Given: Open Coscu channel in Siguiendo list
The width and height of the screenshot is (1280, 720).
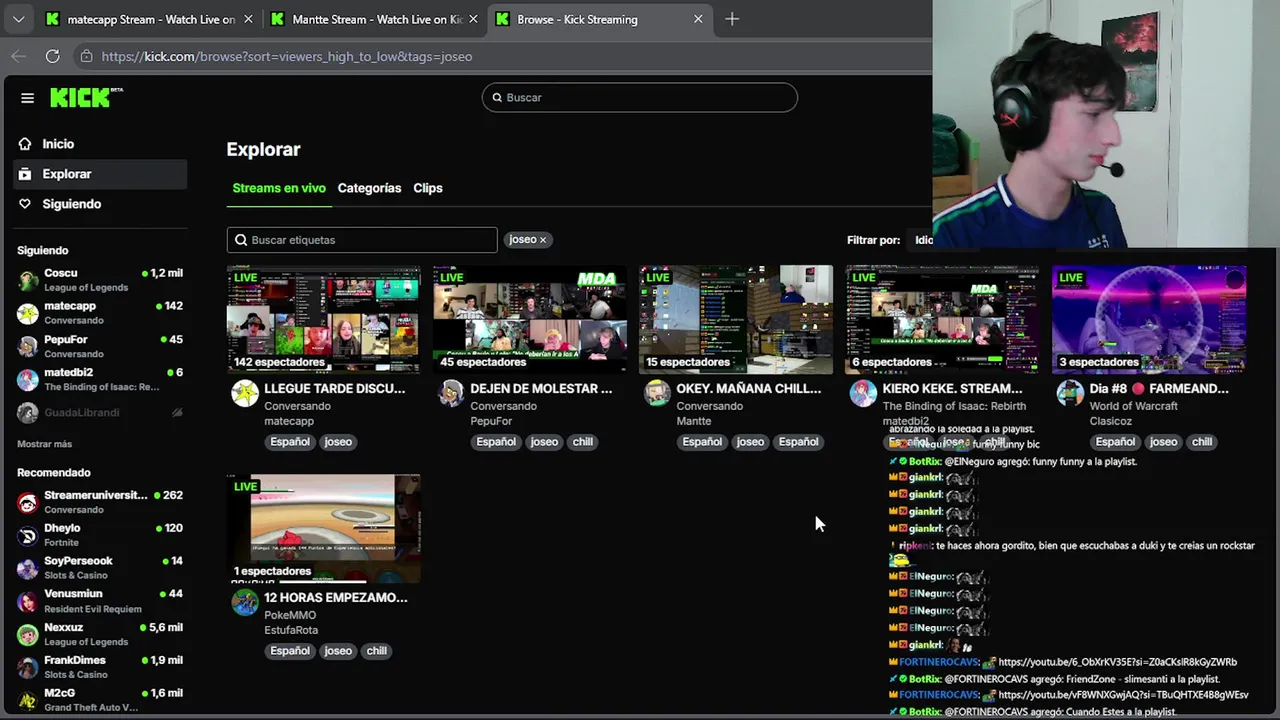Looking at the screenshot, I should [x=100, y=280].
